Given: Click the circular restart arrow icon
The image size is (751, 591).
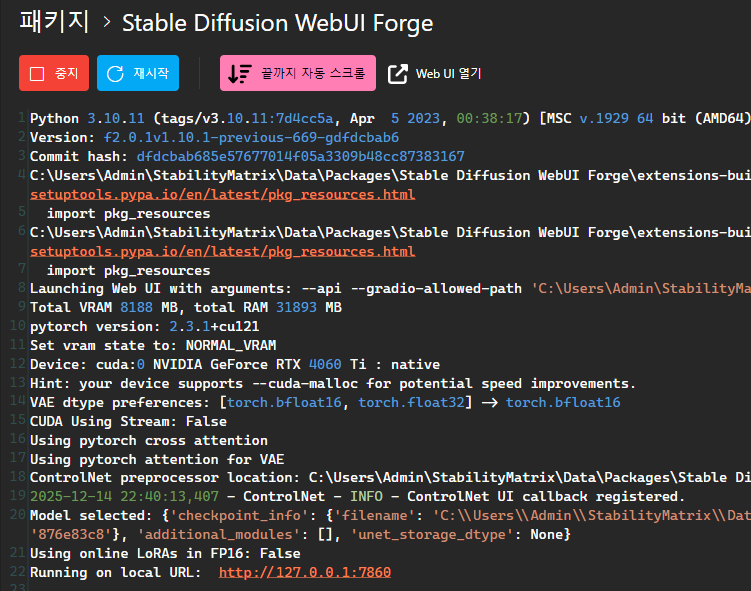Looking at the screenshot, I should click(115, 74).
